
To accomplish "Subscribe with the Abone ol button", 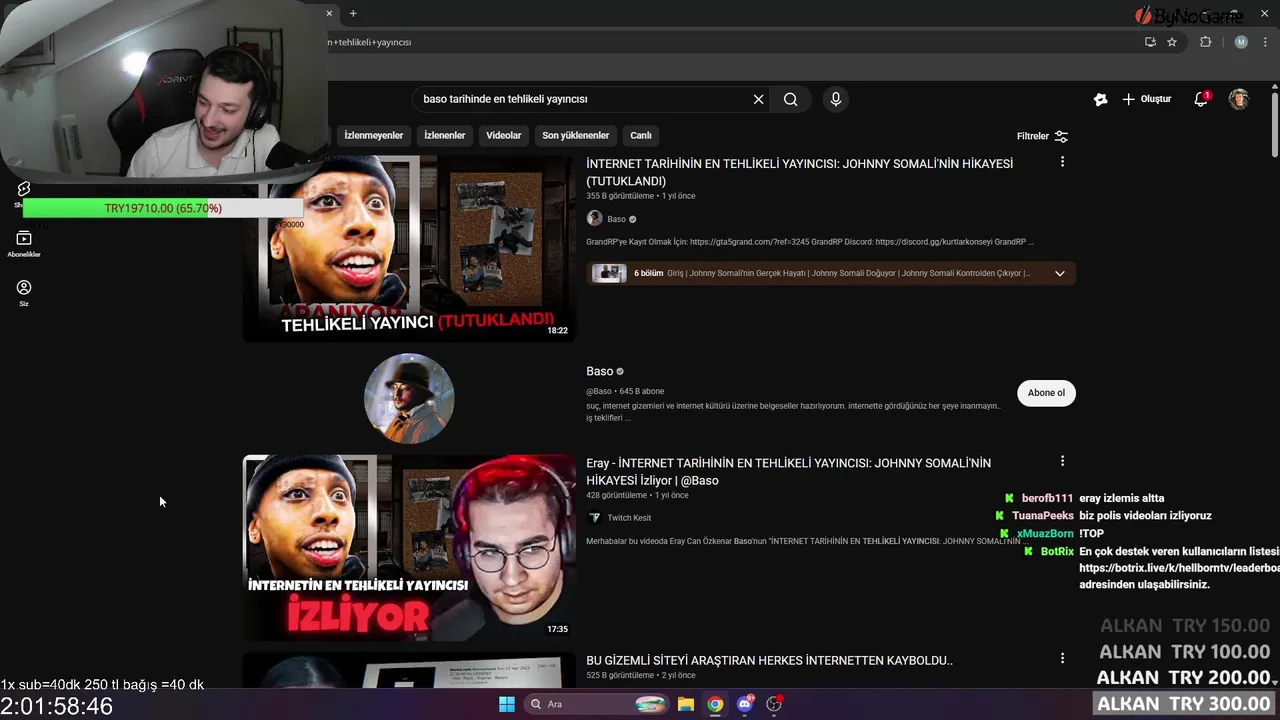I will pyautogui.click(x=1046, y=393).
